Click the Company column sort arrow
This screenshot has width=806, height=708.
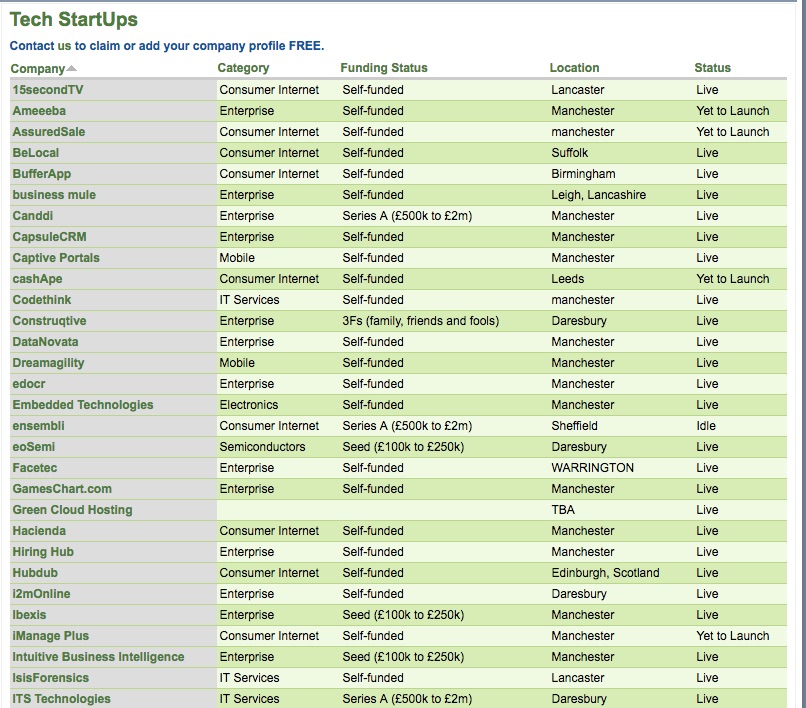pyautogui.click(x=71, y=69)
